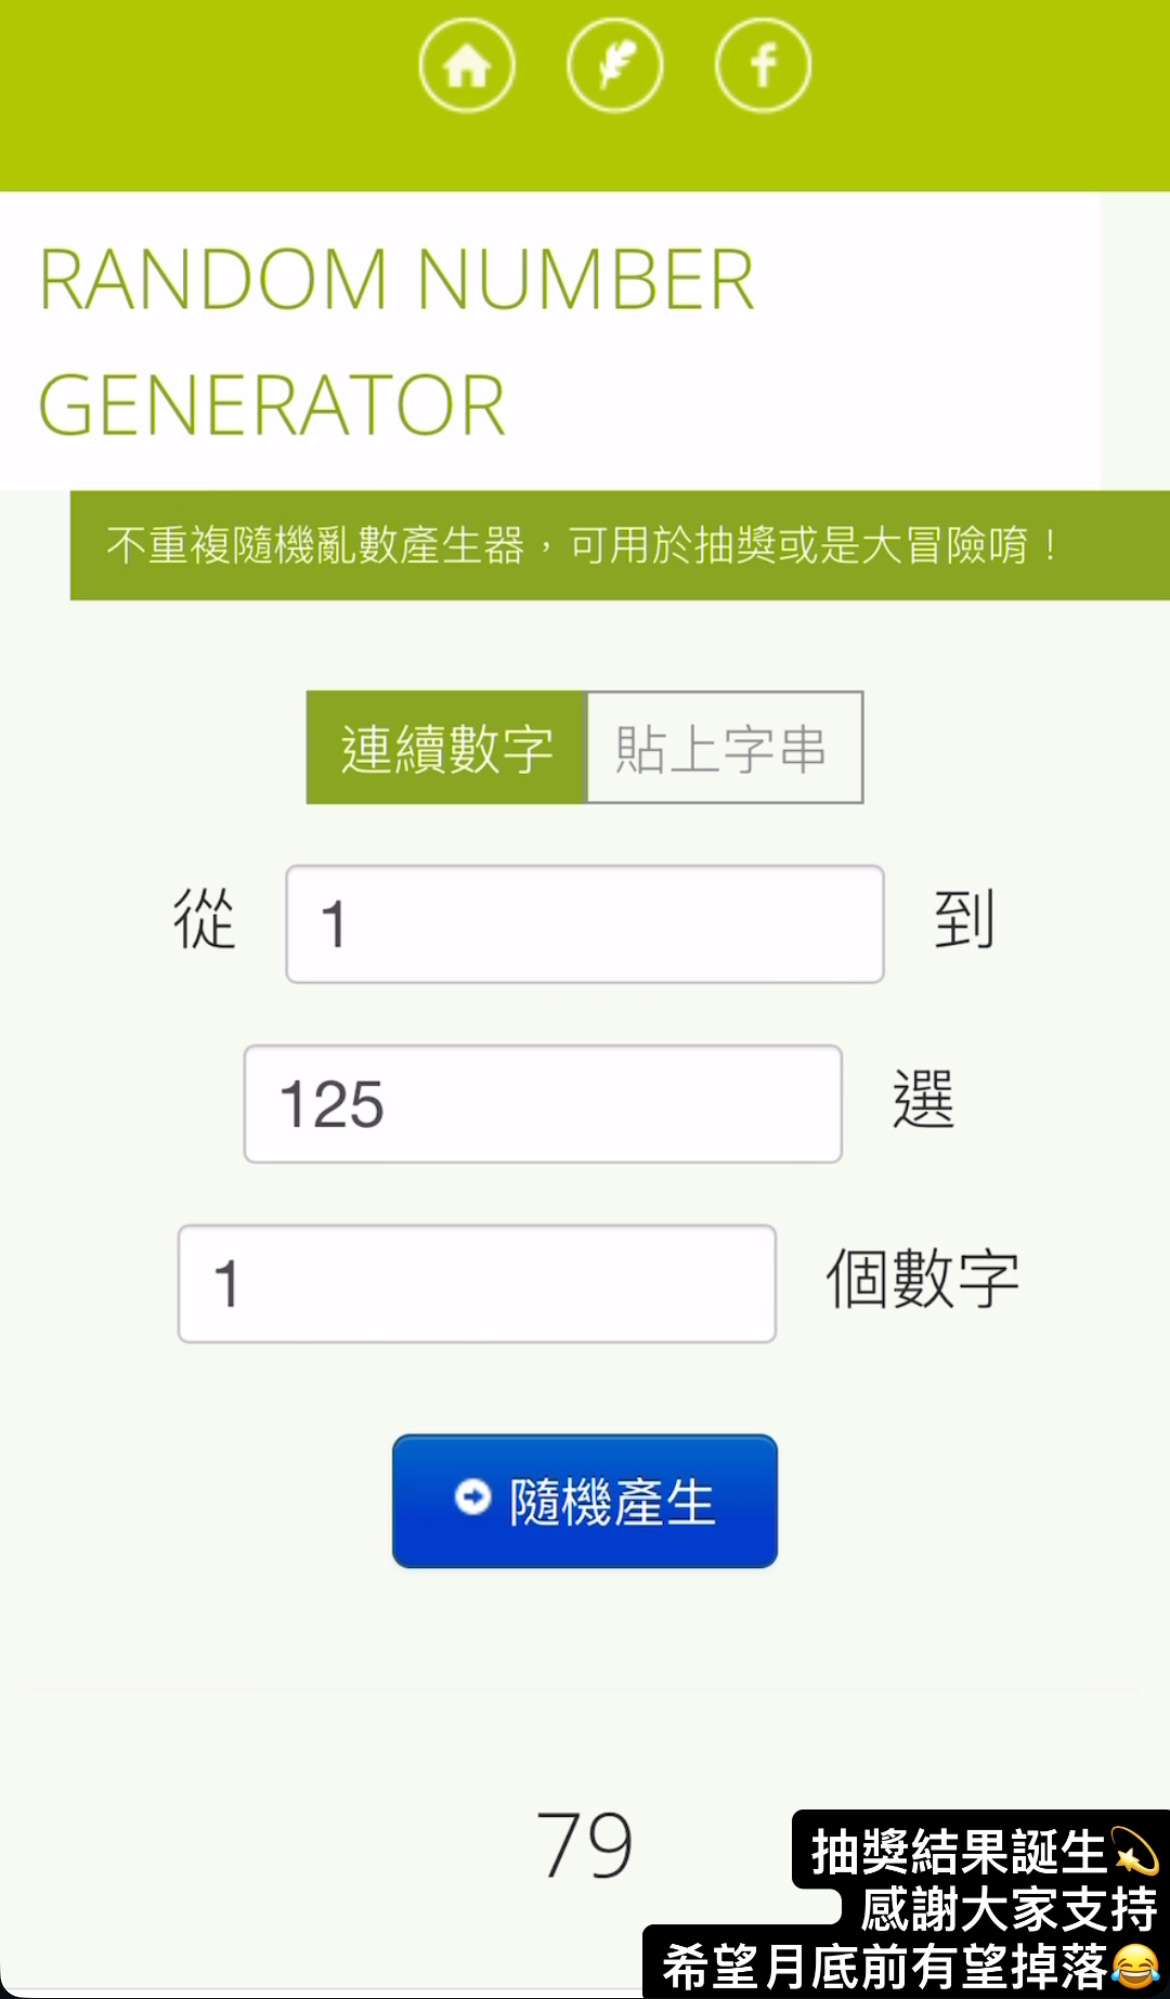Click the shooting star emoji in the caption
1170x1999 pixels.
point(1135,1851)
